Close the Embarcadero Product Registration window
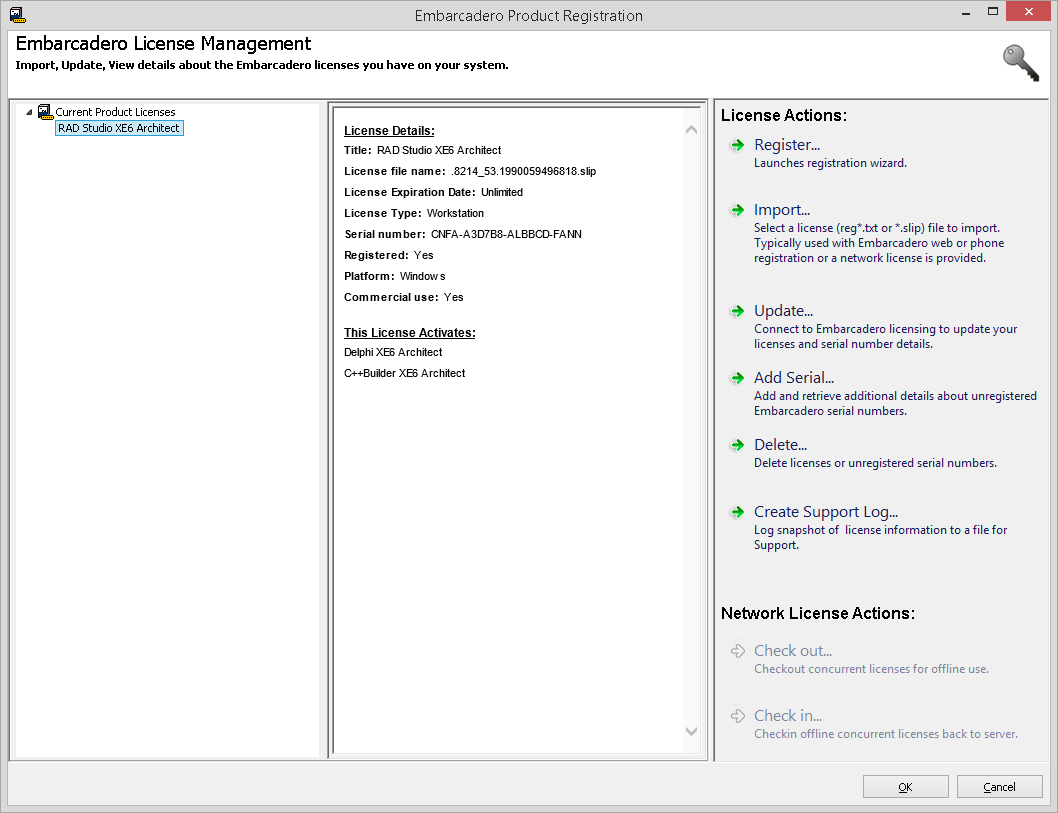 (1028, 11)
